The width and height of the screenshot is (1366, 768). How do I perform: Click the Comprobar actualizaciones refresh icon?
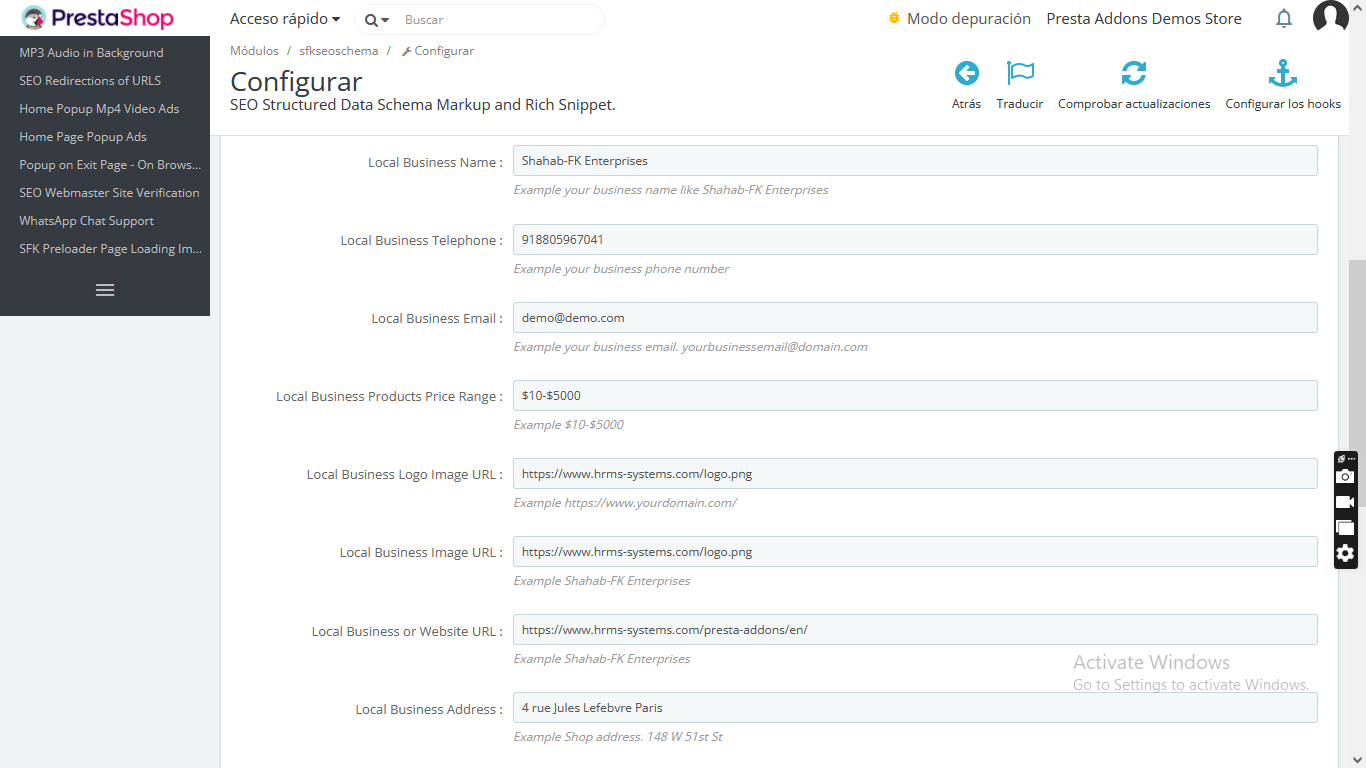pos(1134,73)
